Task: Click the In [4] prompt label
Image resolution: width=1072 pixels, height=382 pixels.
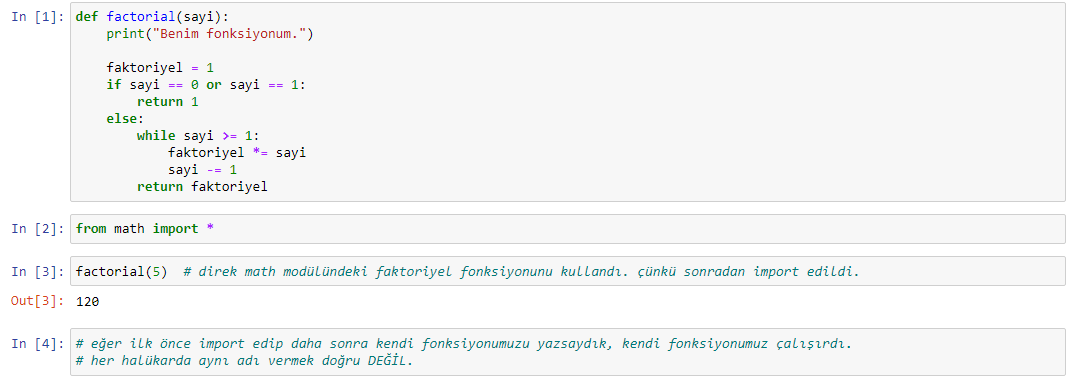Action: [x=38, y=344]
